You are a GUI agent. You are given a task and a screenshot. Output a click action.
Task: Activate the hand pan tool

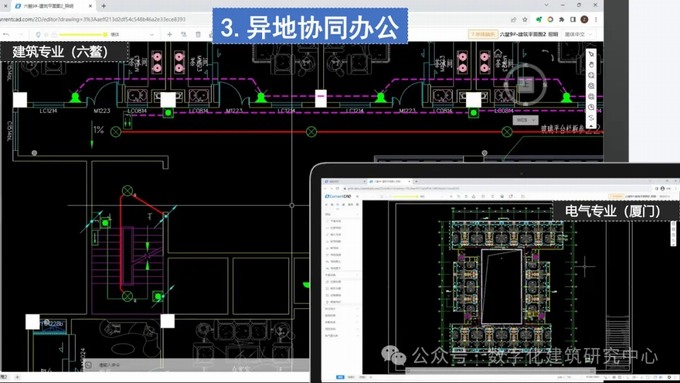[591, 65]
